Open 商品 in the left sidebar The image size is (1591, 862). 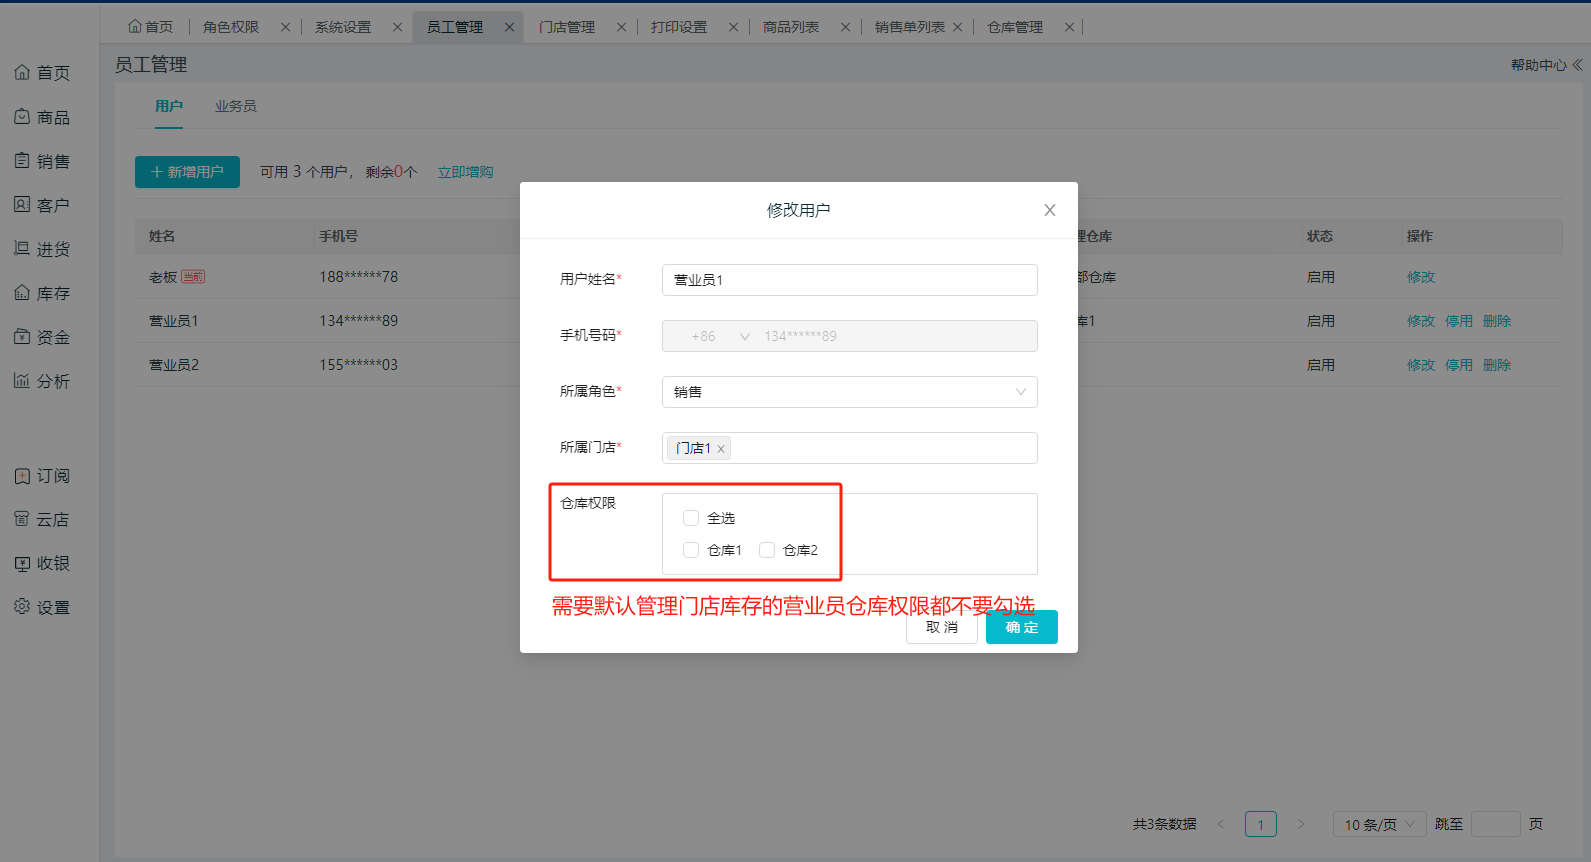tap(42, 117)
